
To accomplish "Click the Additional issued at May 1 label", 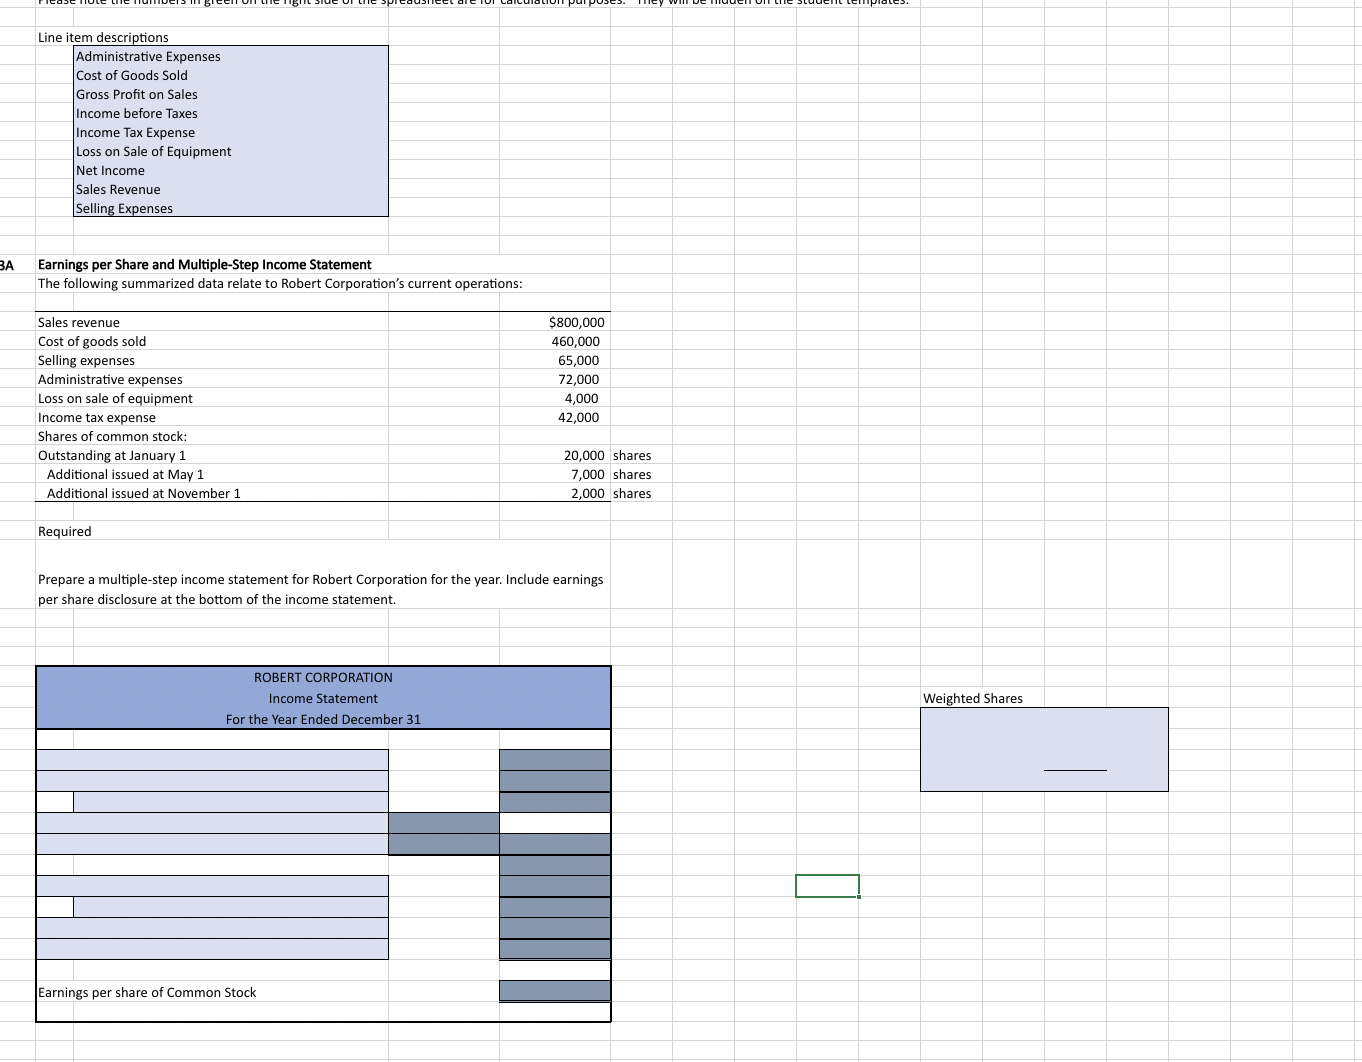I will pos(125,474).
